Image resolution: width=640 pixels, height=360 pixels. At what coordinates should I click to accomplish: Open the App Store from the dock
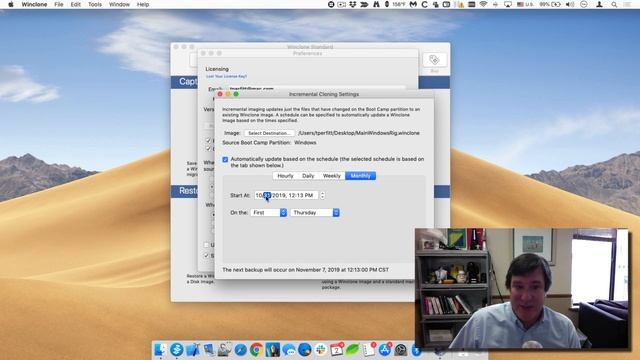click(384, 350)
